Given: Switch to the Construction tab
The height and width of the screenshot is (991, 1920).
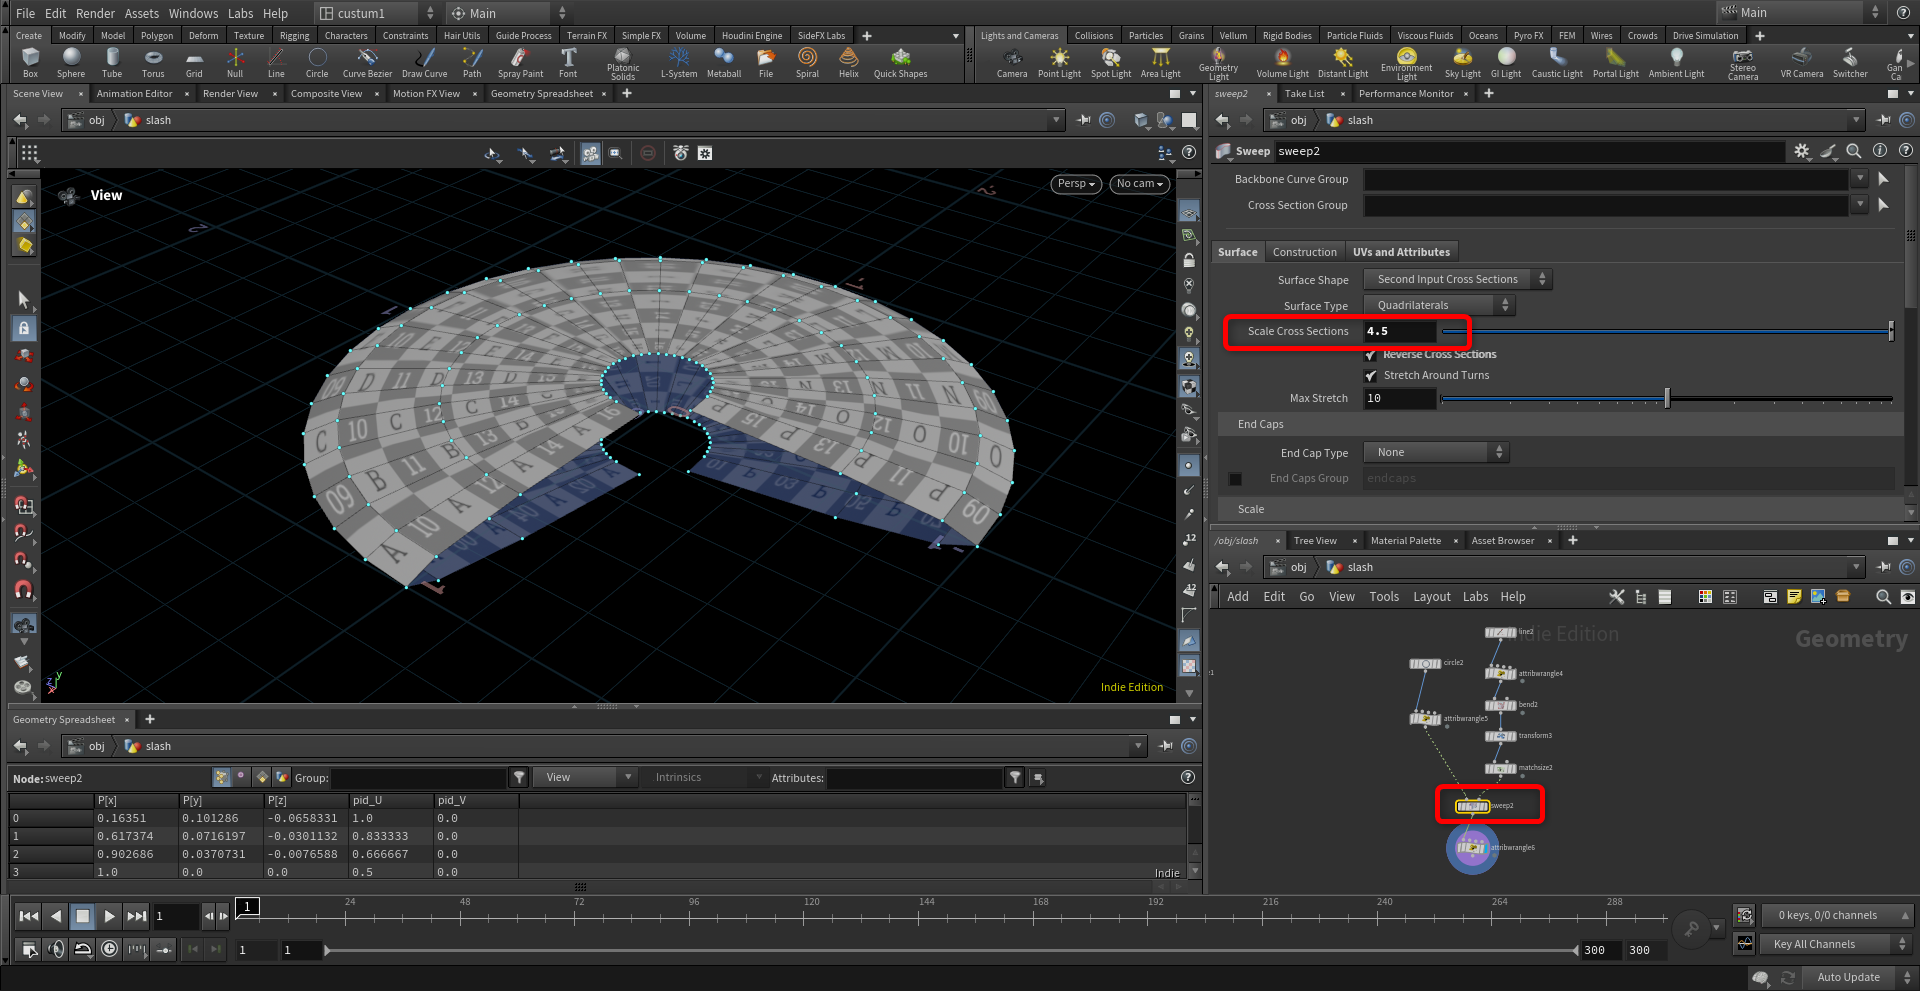Looking at the screenshot, I should [x=1304, y=252].
